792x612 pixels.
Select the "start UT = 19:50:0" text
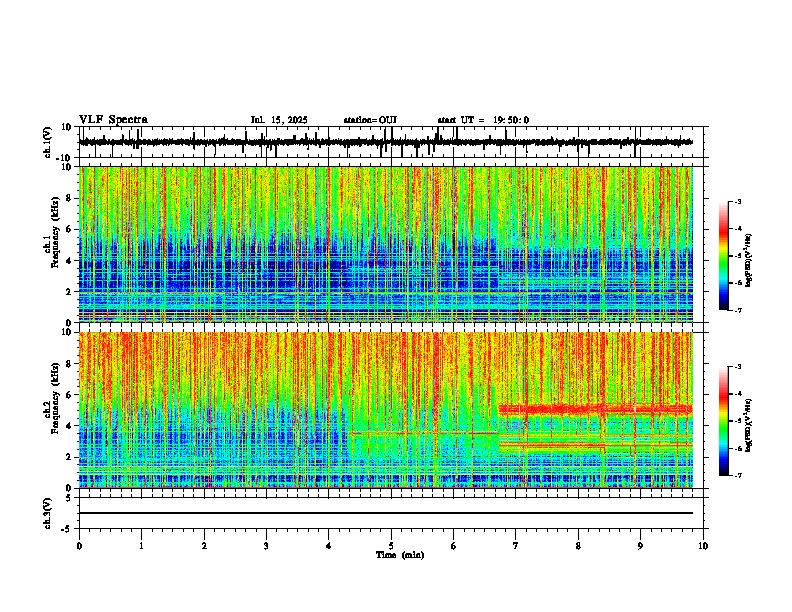pyautogui.click(x=483, y=120)
